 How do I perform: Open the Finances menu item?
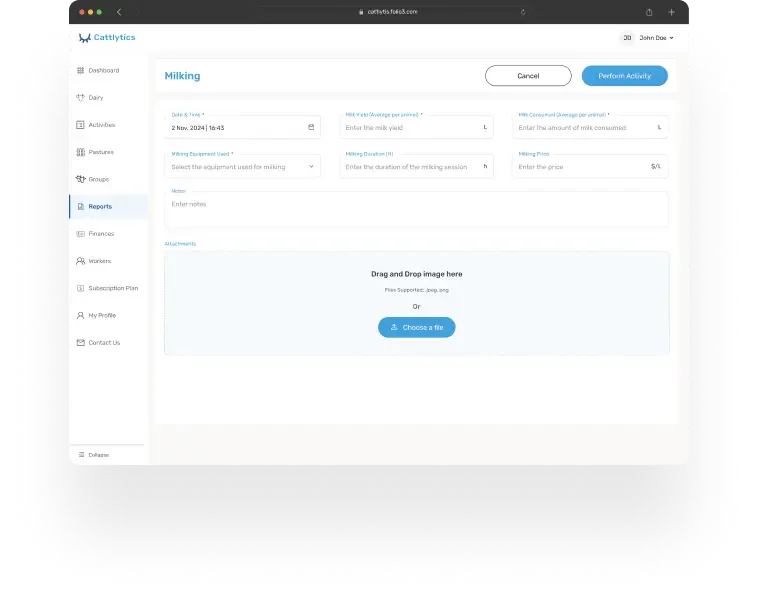click(x=108, y=234)
